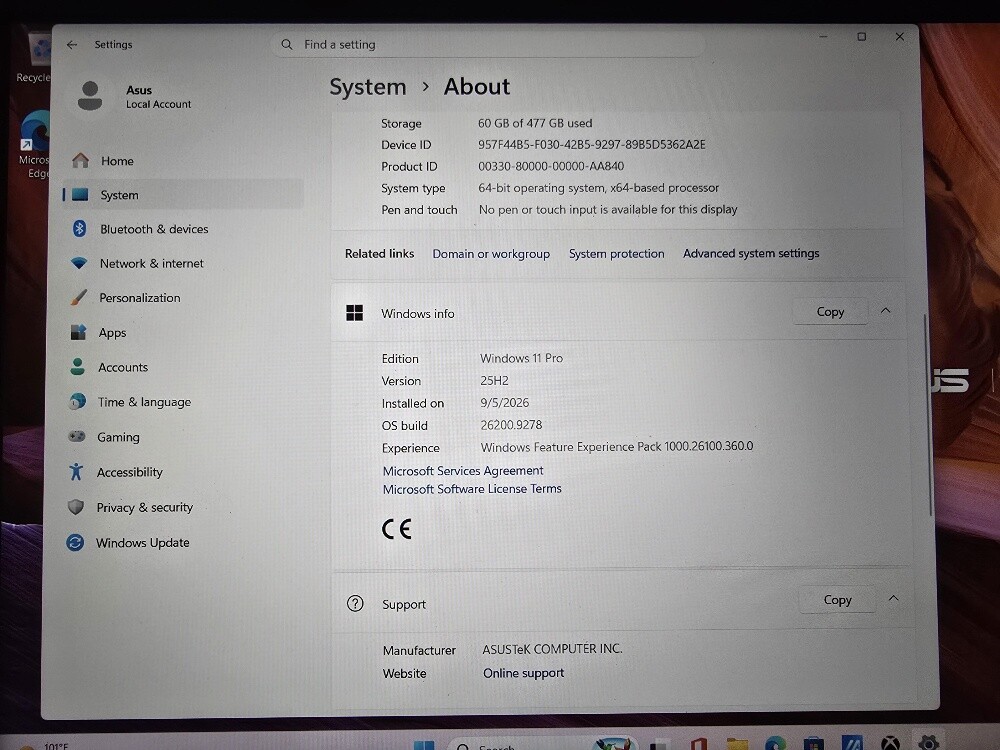
Task: Copy the Windows info details
Action: coord(830,312)
